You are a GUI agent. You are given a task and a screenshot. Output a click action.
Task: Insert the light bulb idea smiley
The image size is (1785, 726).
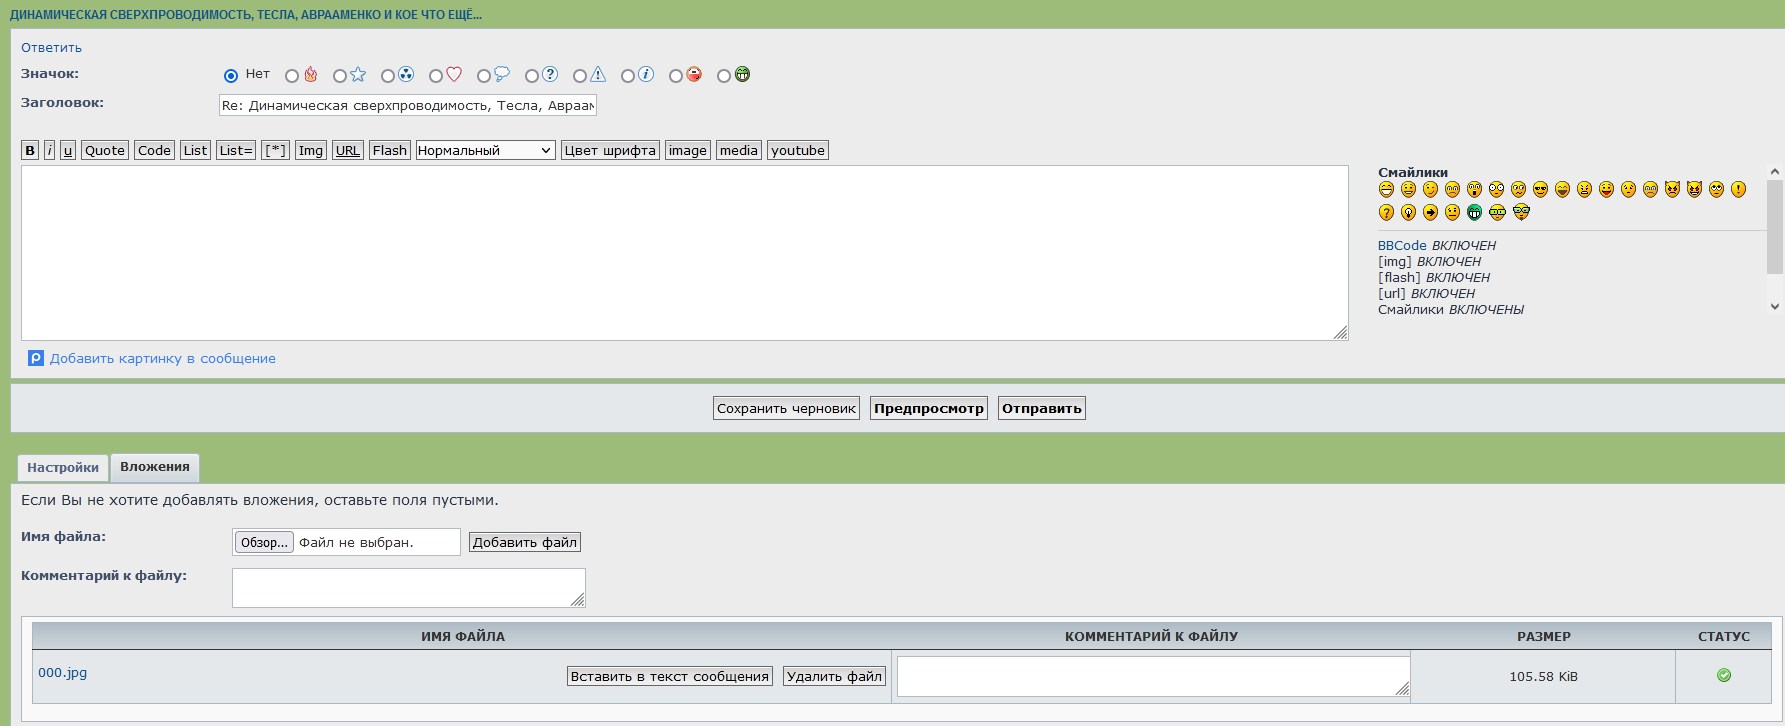(1408, 212)
